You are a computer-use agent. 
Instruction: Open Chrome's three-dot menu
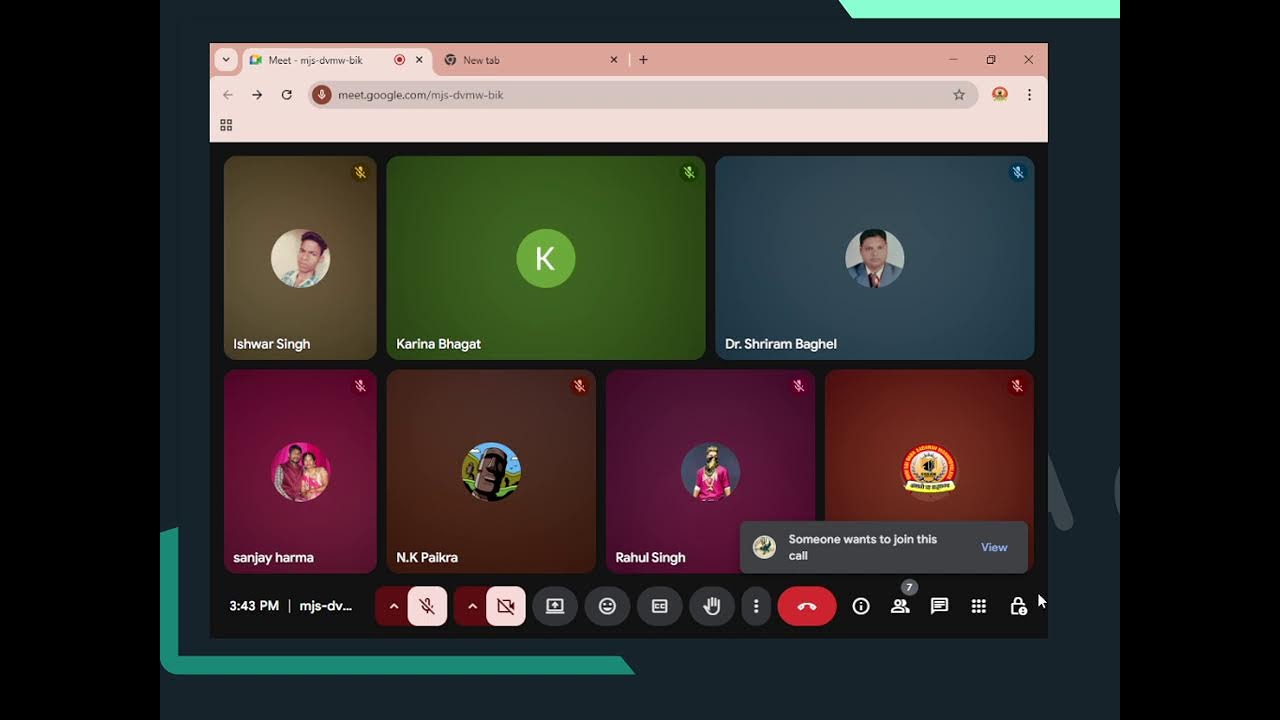point(1029,95)
